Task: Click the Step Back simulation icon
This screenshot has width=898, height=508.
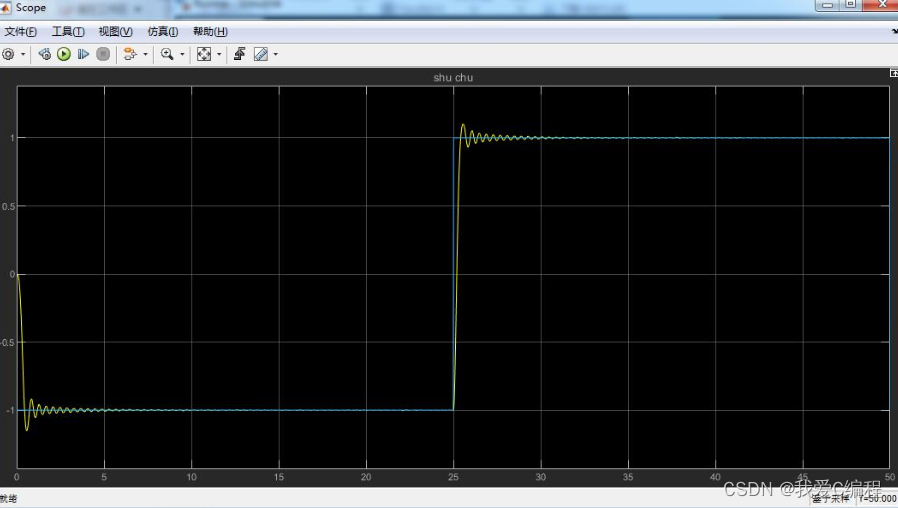Action: click(x=45, y=54)
